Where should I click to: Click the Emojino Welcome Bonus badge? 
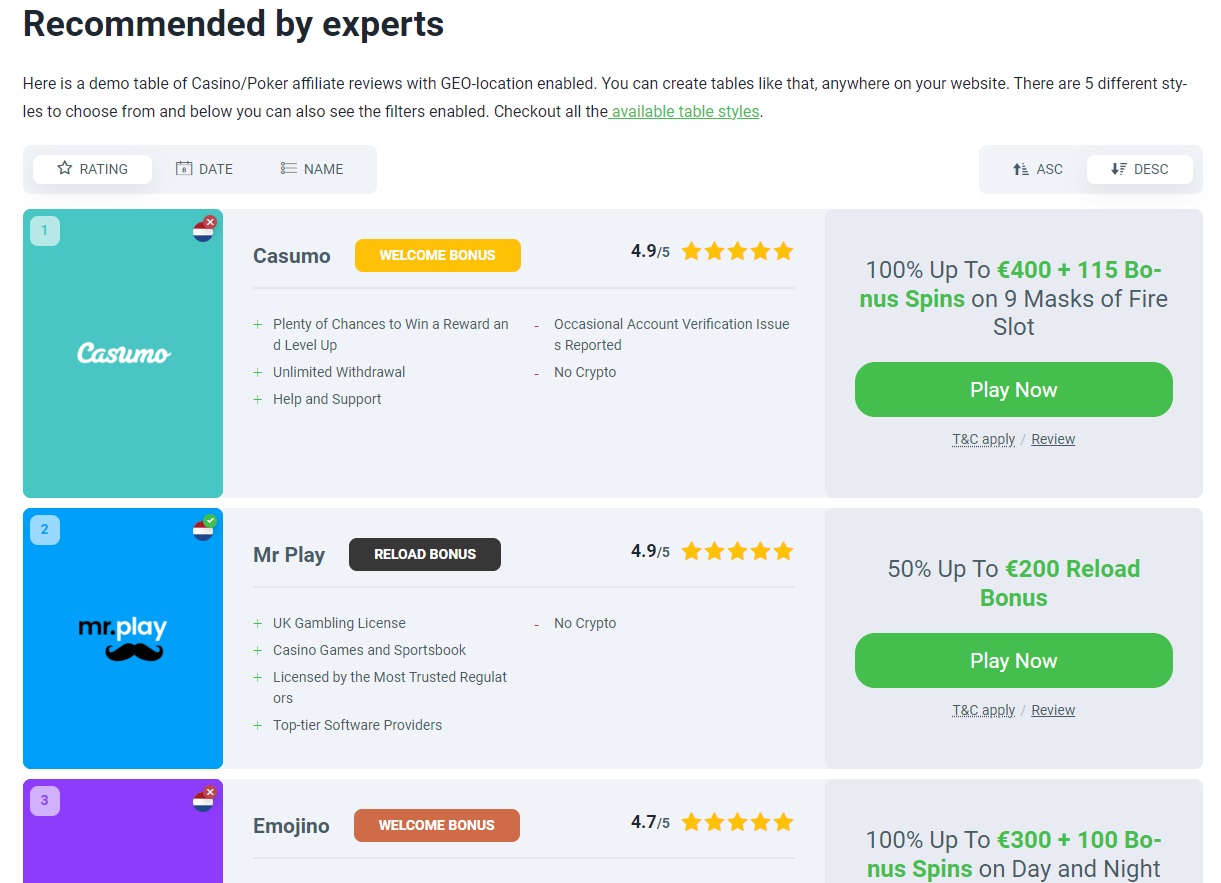[x=437, y=825]
